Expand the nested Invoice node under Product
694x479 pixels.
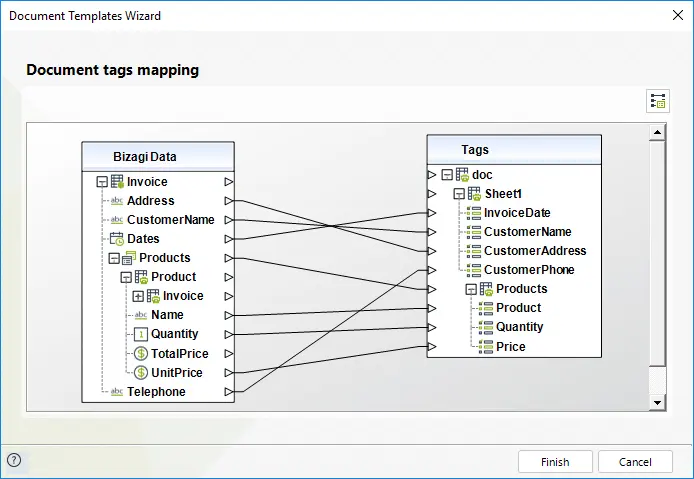tap(138, 296)
